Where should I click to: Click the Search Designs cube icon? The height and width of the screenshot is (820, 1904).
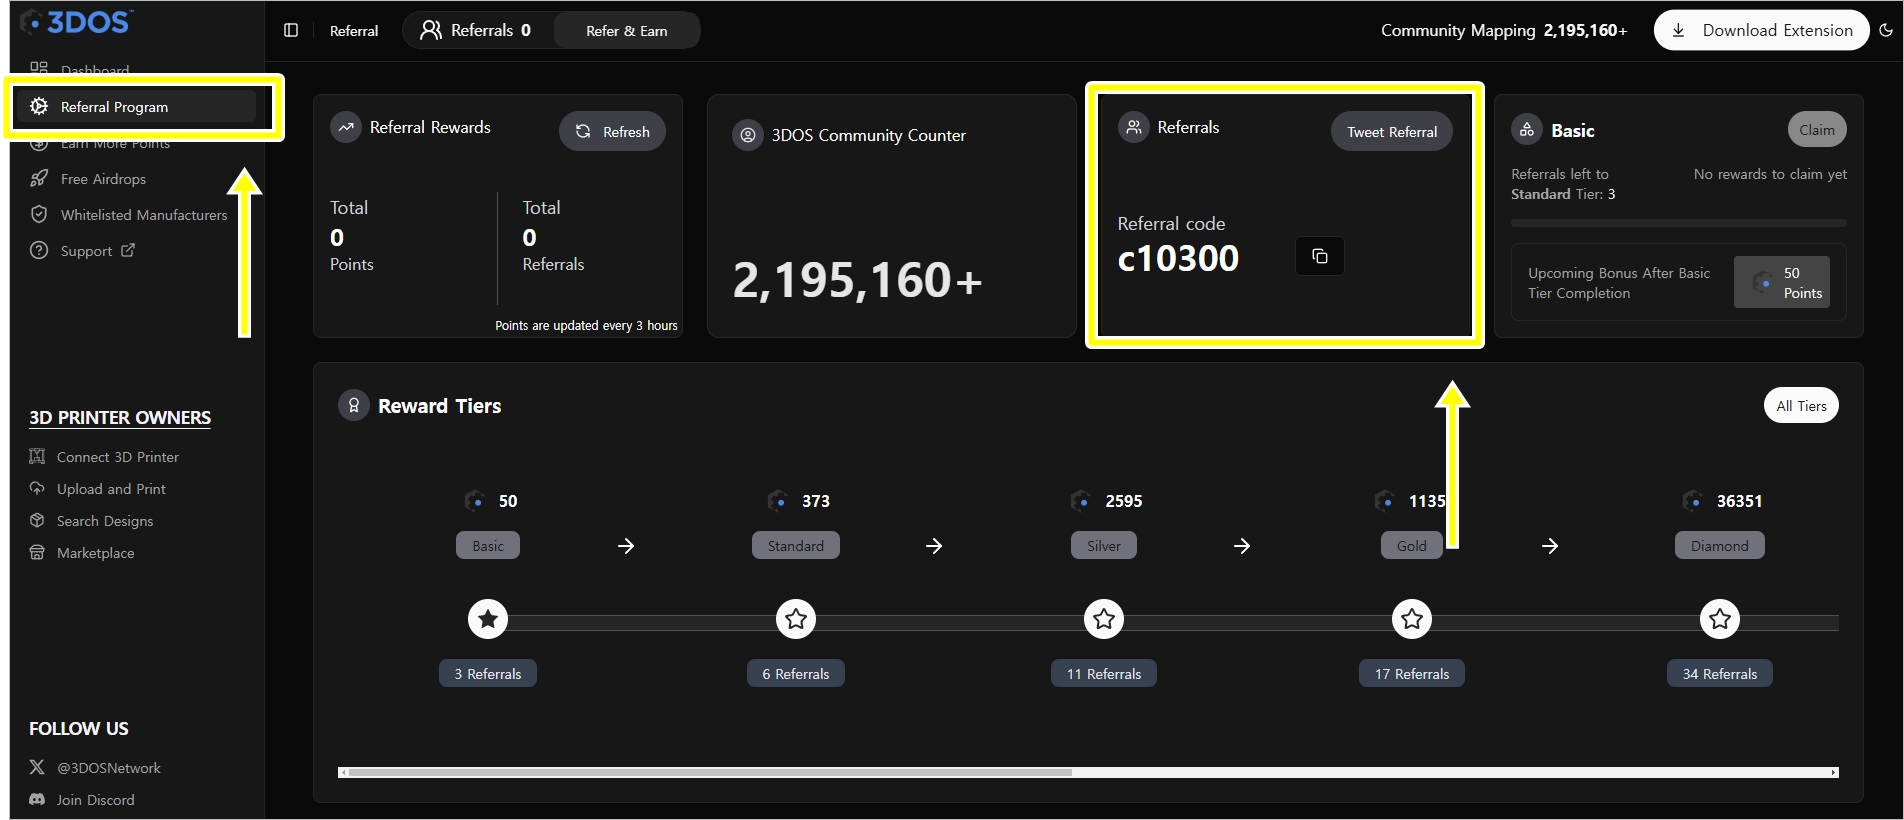37,520
